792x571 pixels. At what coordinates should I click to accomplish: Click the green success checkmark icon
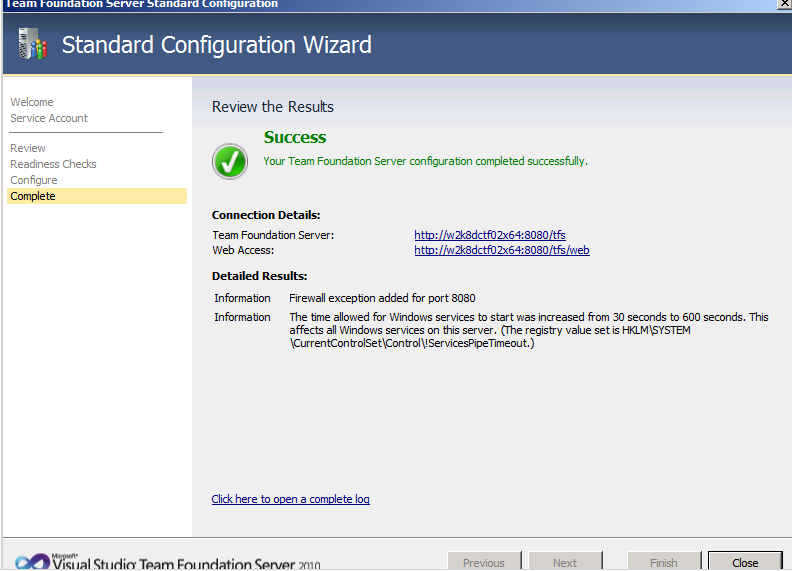230,162
